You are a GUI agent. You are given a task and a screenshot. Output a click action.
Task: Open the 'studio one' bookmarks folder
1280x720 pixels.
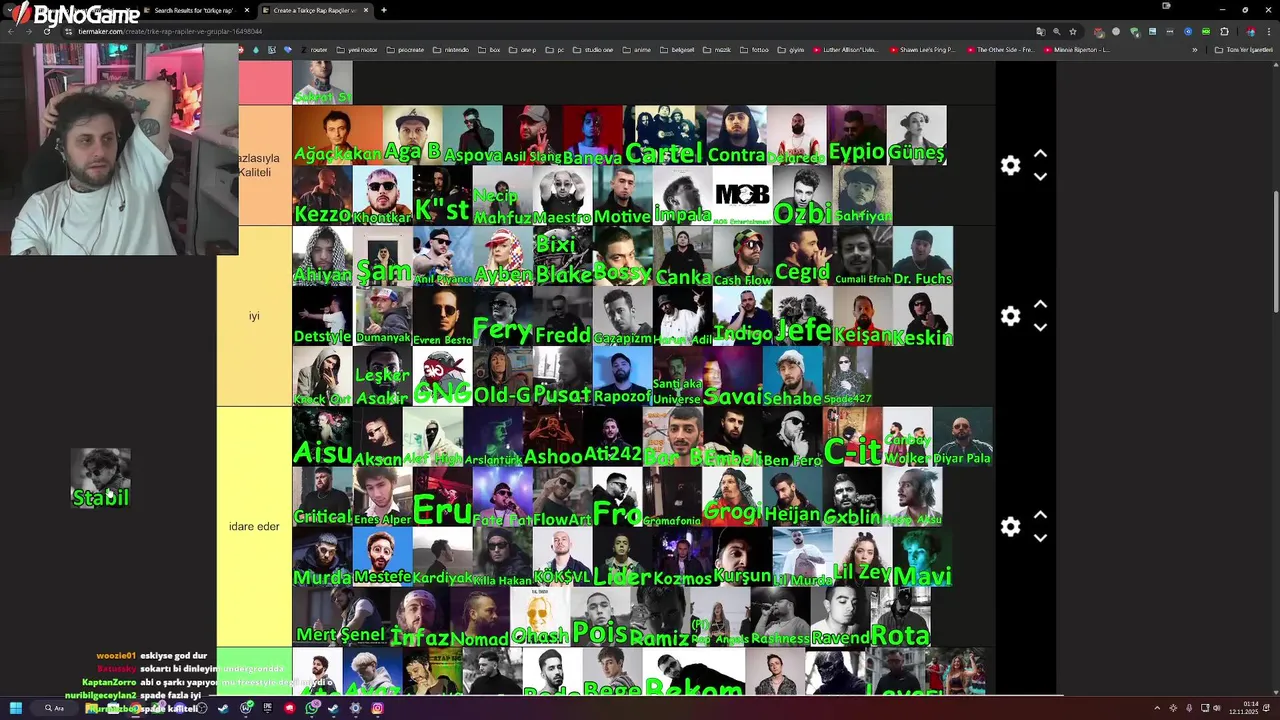point(593,50)
